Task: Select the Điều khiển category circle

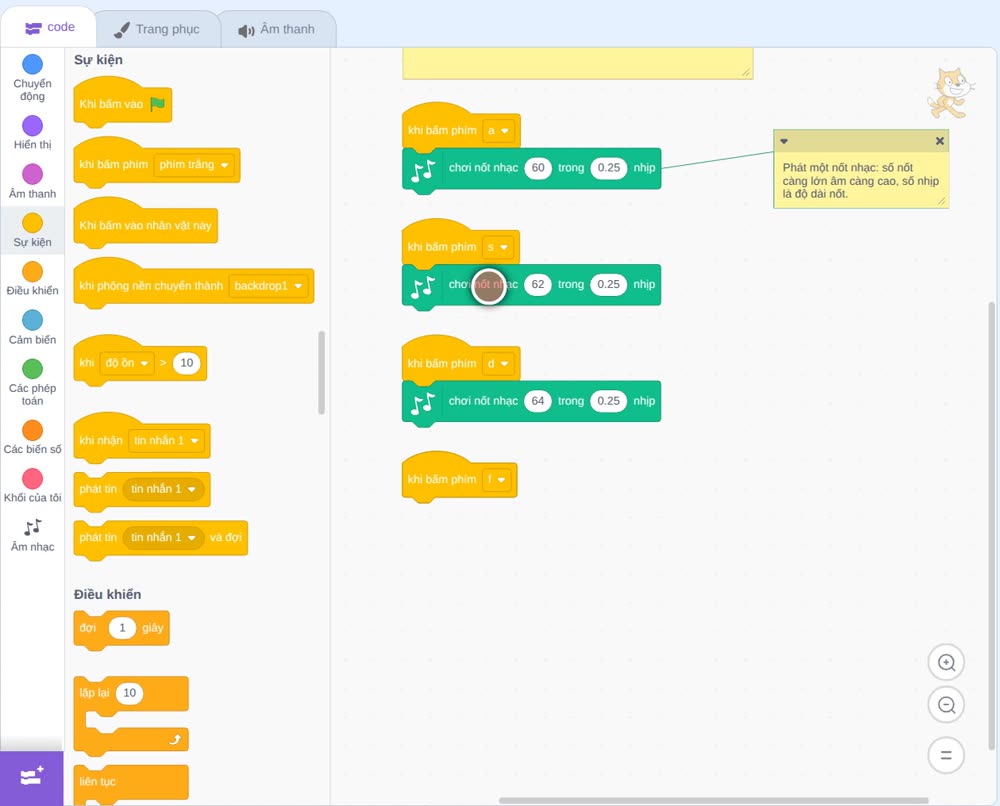Action: (x=32, y=271)
